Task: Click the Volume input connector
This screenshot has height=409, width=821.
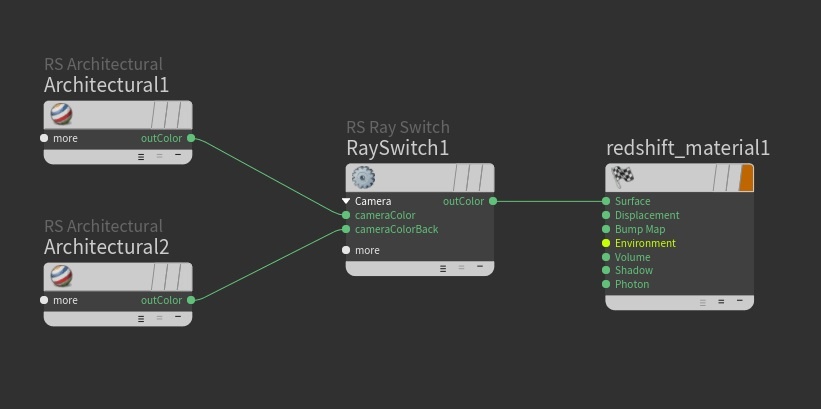Action: (606, 257)
